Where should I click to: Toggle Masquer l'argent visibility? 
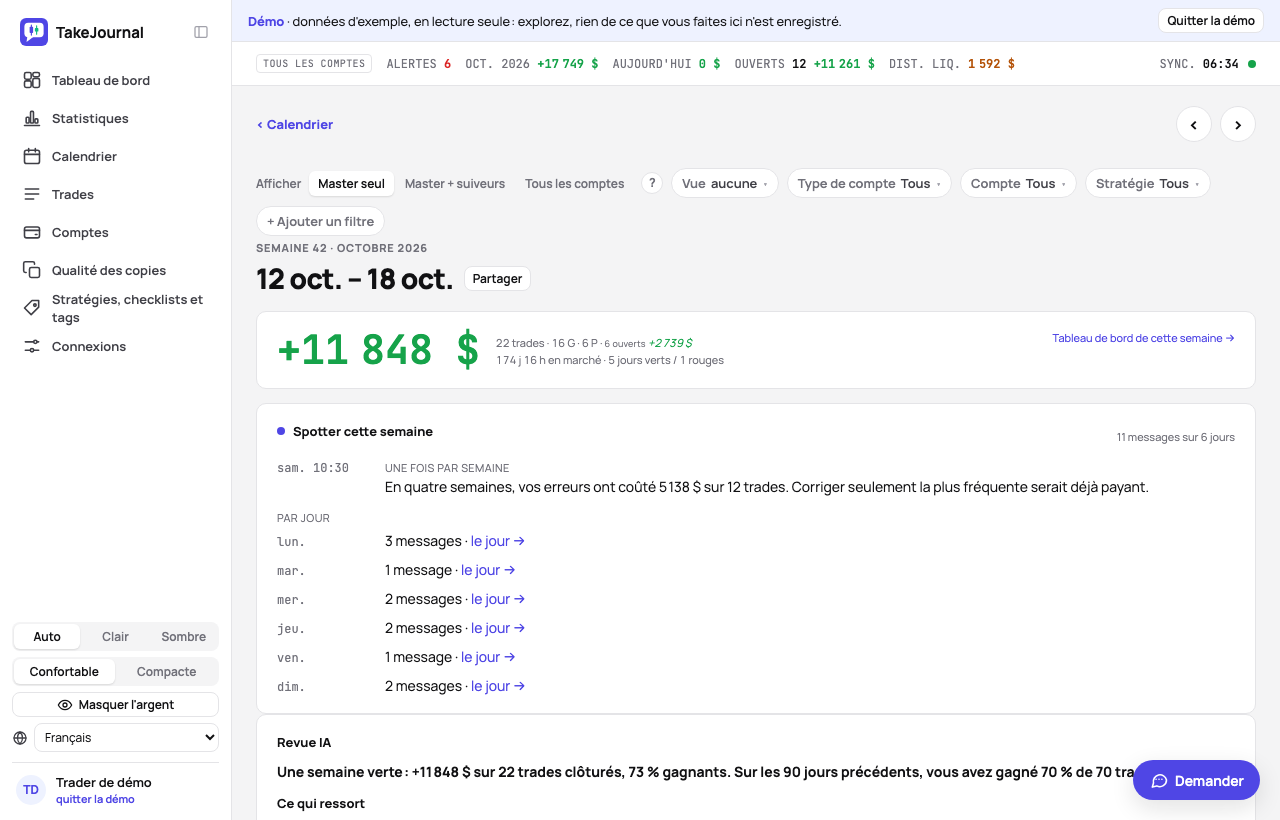[116, 705]
